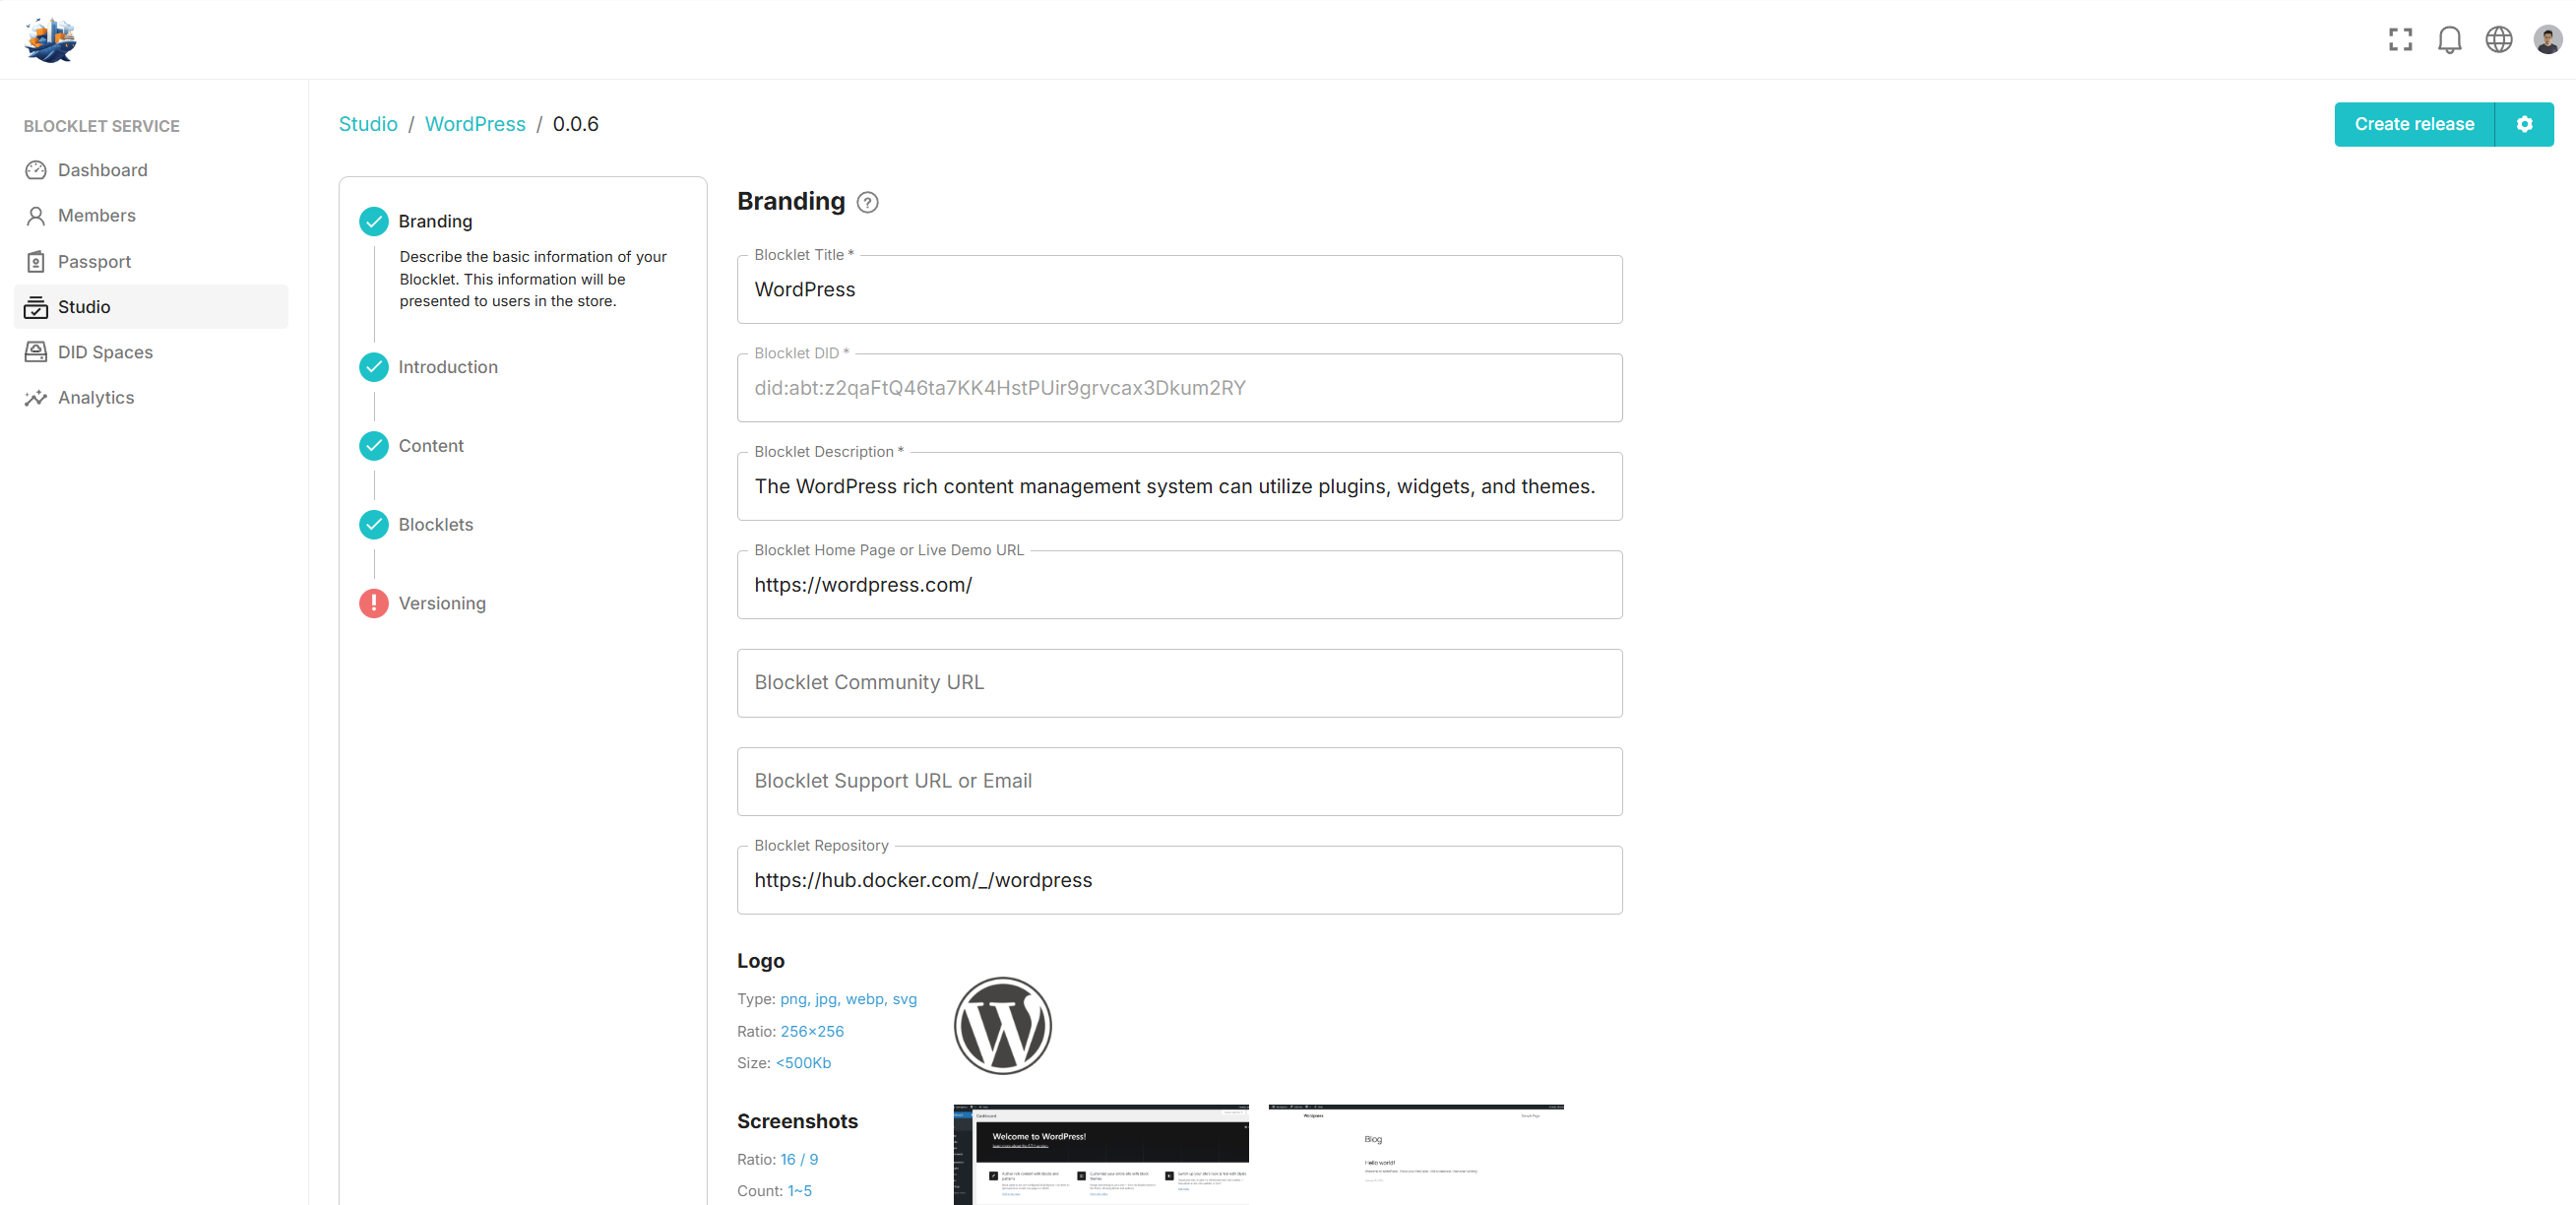Click the WordPress breadcrumb link

click(x=475, y=124)
